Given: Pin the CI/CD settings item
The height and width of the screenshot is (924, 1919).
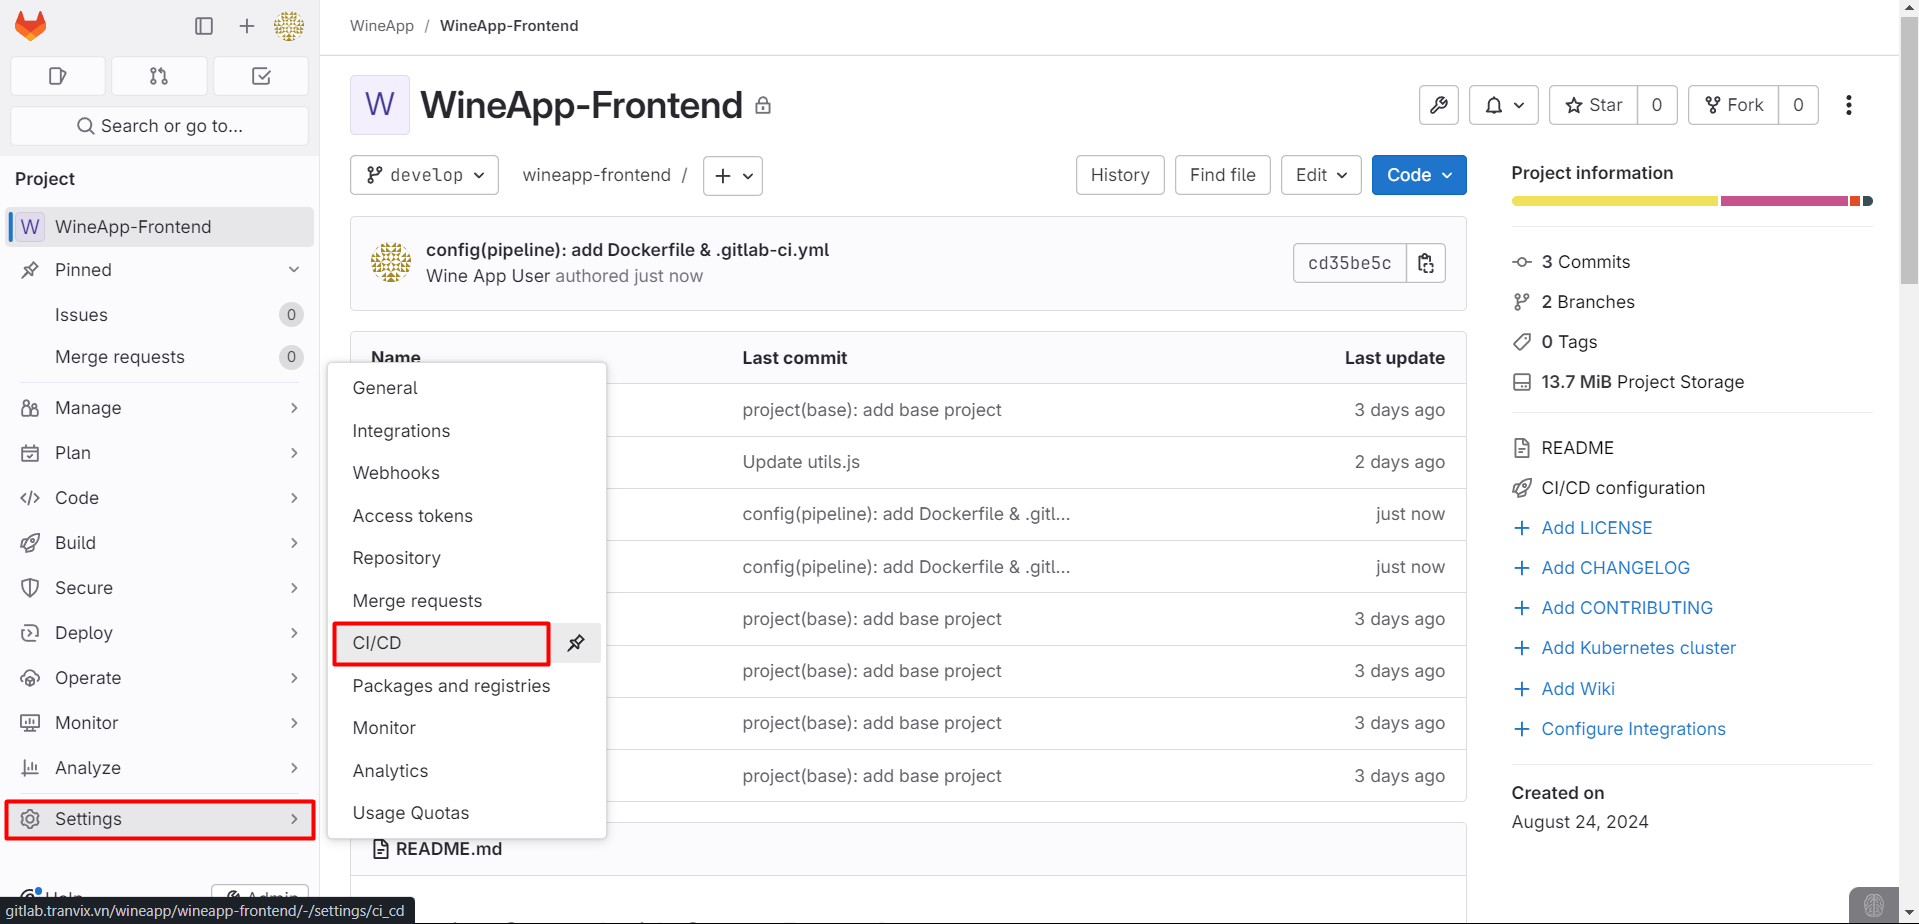Looking at the screenshot, I should pyautogui.click(x=576, y=643).
